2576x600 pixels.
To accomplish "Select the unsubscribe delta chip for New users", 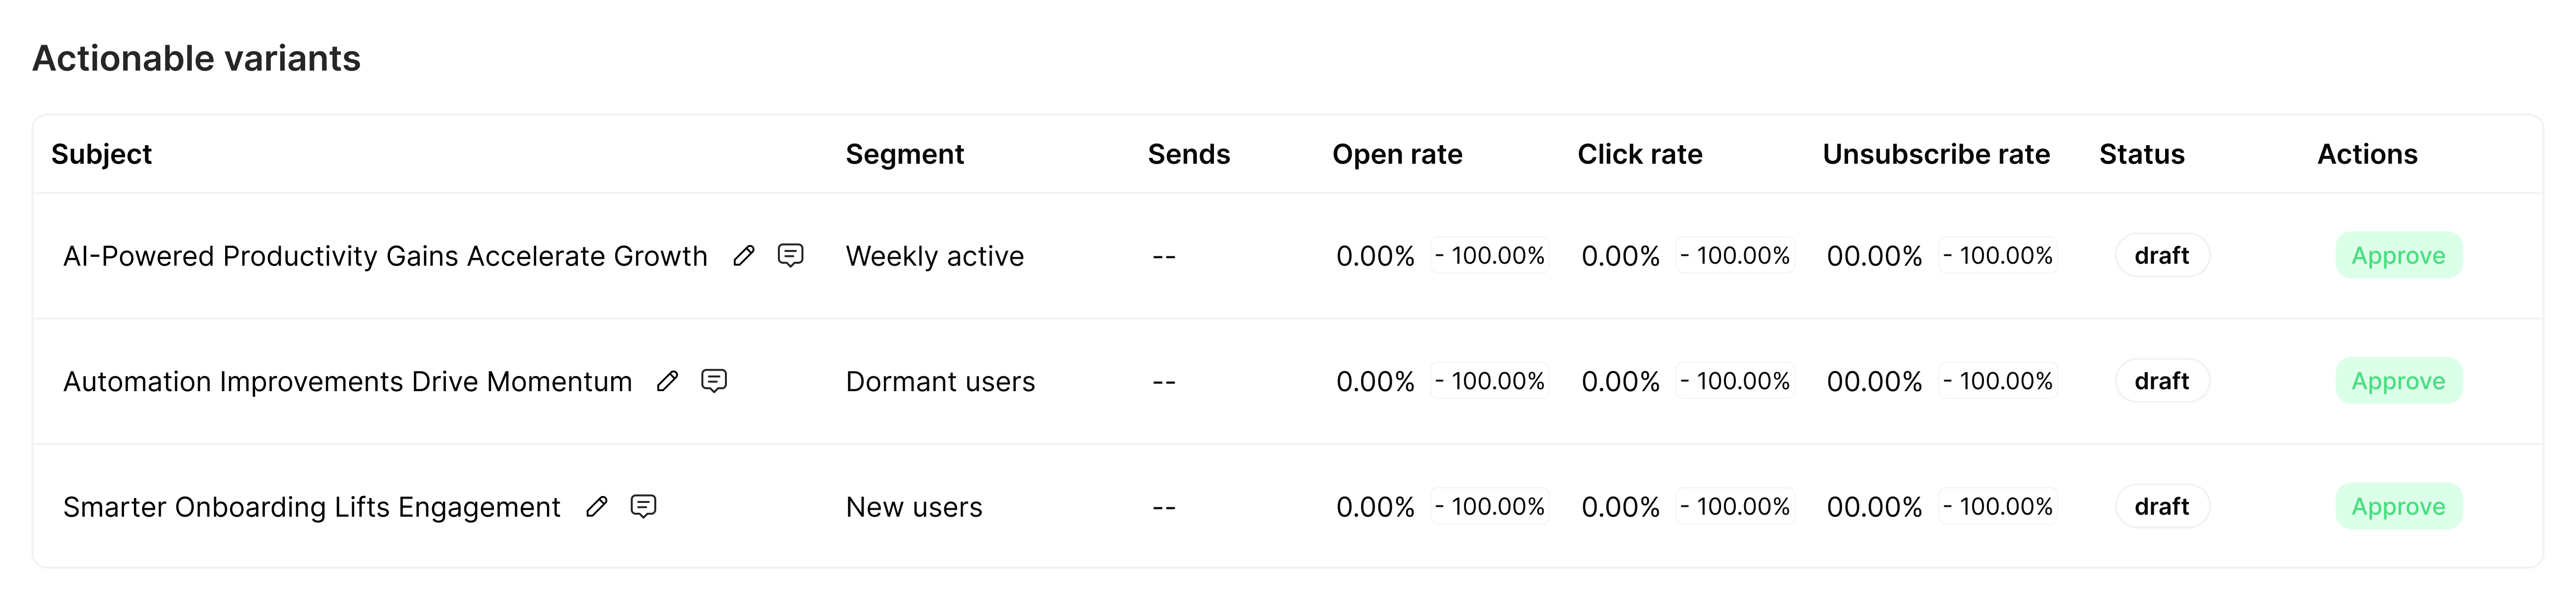I will click(x=1997, y=507).
